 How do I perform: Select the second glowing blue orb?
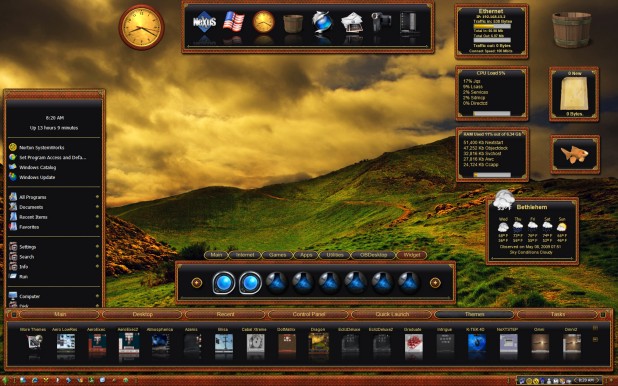[x=250, y=283]
